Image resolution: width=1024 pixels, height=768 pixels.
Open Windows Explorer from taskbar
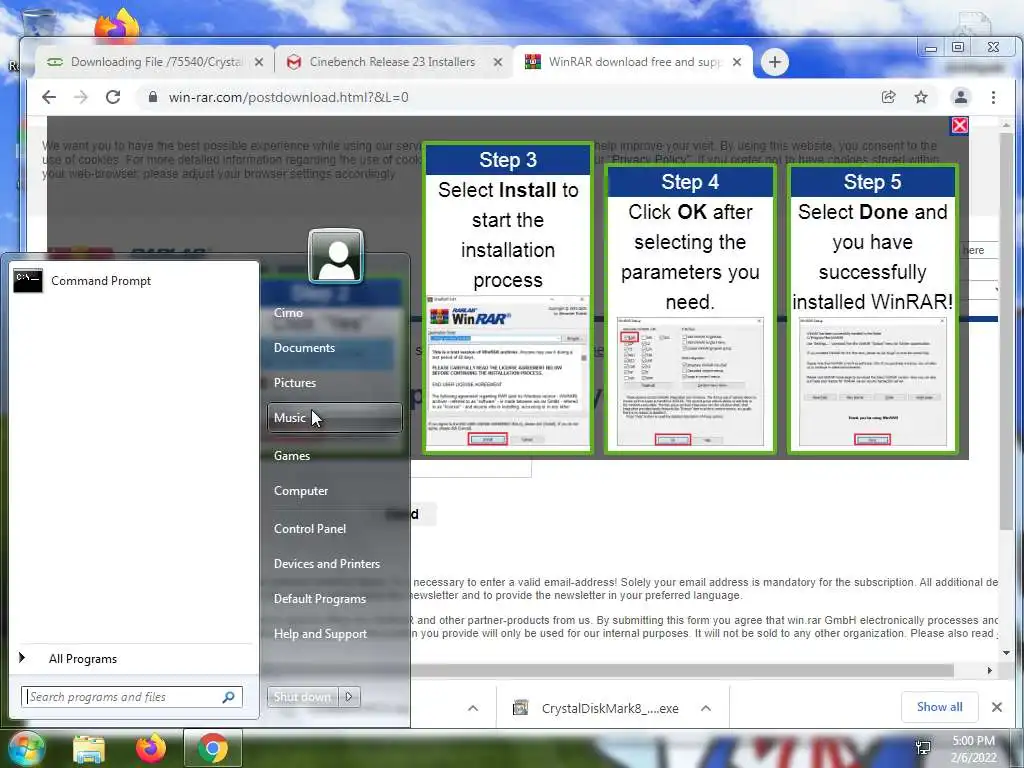[89, 749]
